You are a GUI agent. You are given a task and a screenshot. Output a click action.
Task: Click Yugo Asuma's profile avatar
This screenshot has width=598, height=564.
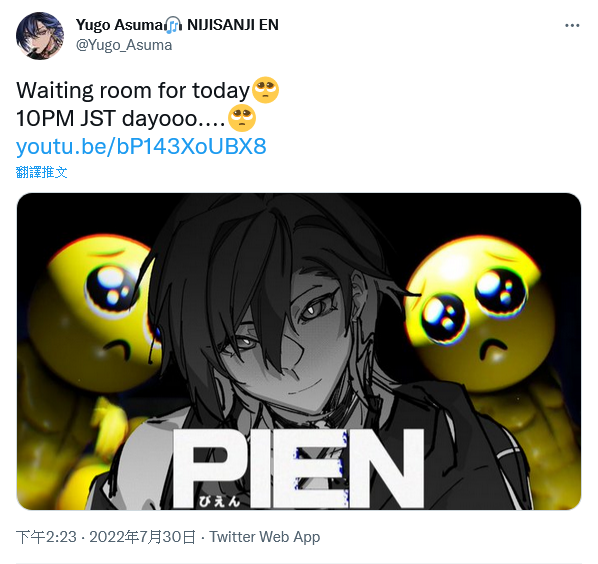[40, 36]
